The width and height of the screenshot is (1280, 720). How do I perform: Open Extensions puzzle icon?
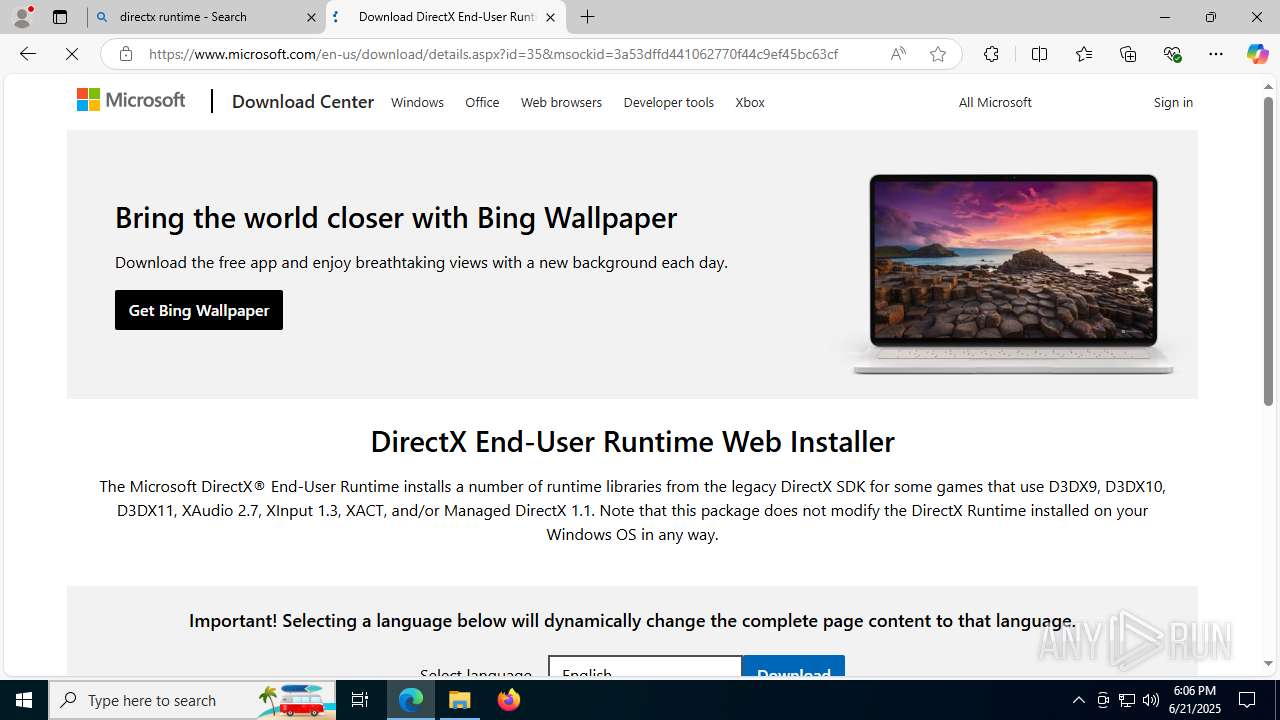pos(991,54)
